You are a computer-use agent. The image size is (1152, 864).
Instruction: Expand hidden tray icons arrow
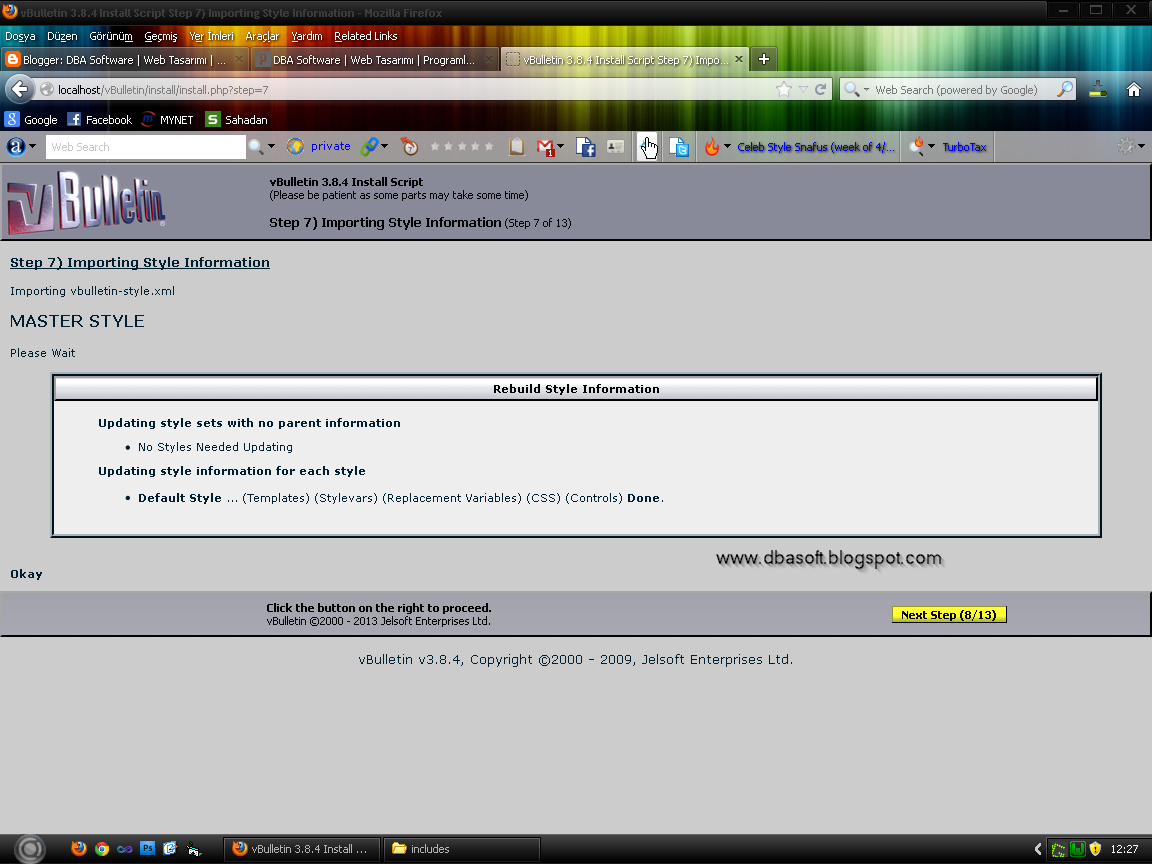1038,849
